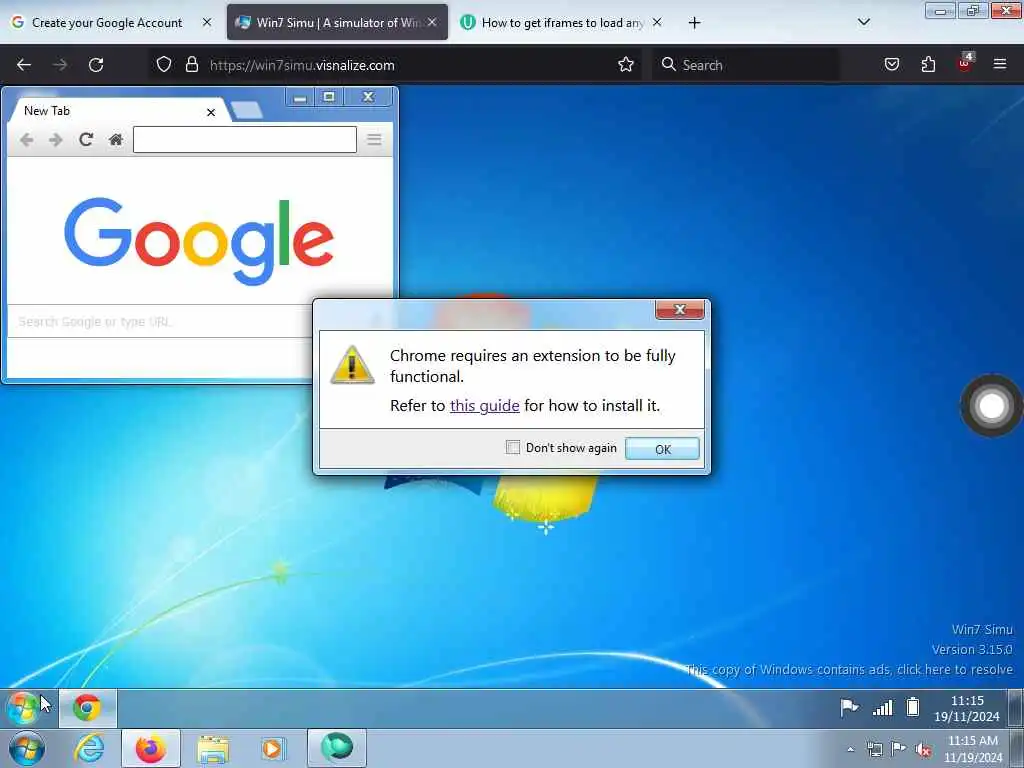This screenshot has height=768, width=1024.
Task: Select green globe app in host taskbar
Action: [337, 747]
